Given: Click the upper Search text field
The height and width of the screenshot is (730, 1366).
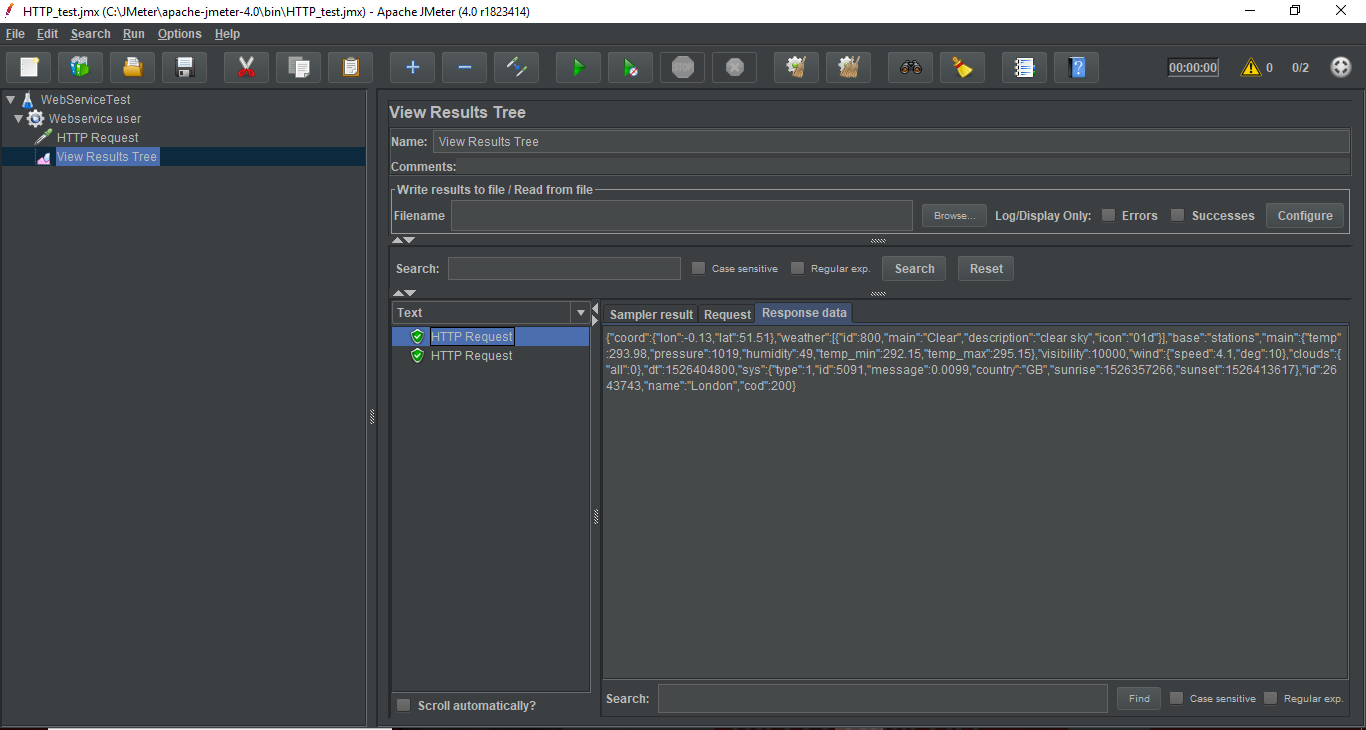Looking at the screenshot, I should point(564,268).
